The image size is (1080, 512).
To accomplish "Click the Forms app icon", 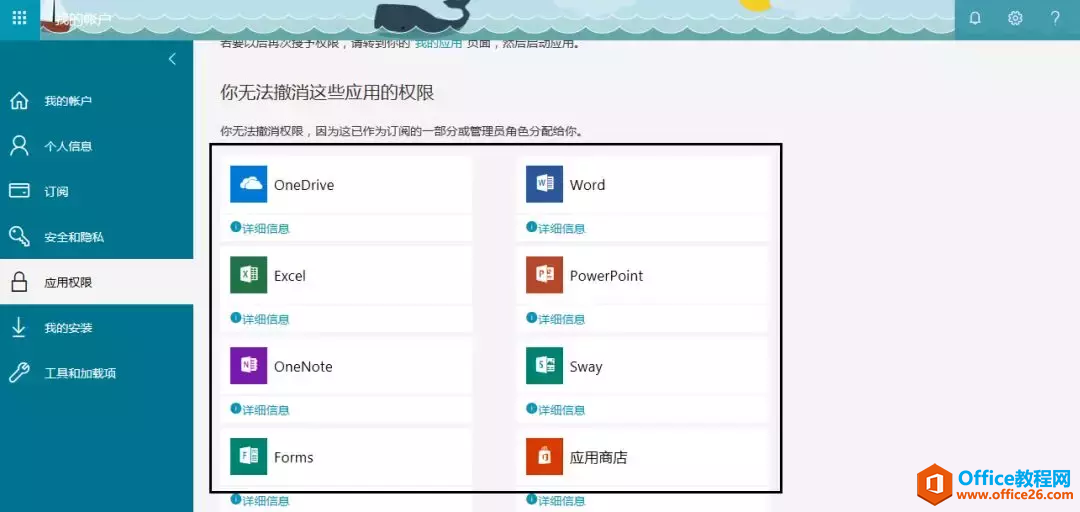I will pos(249,457).
